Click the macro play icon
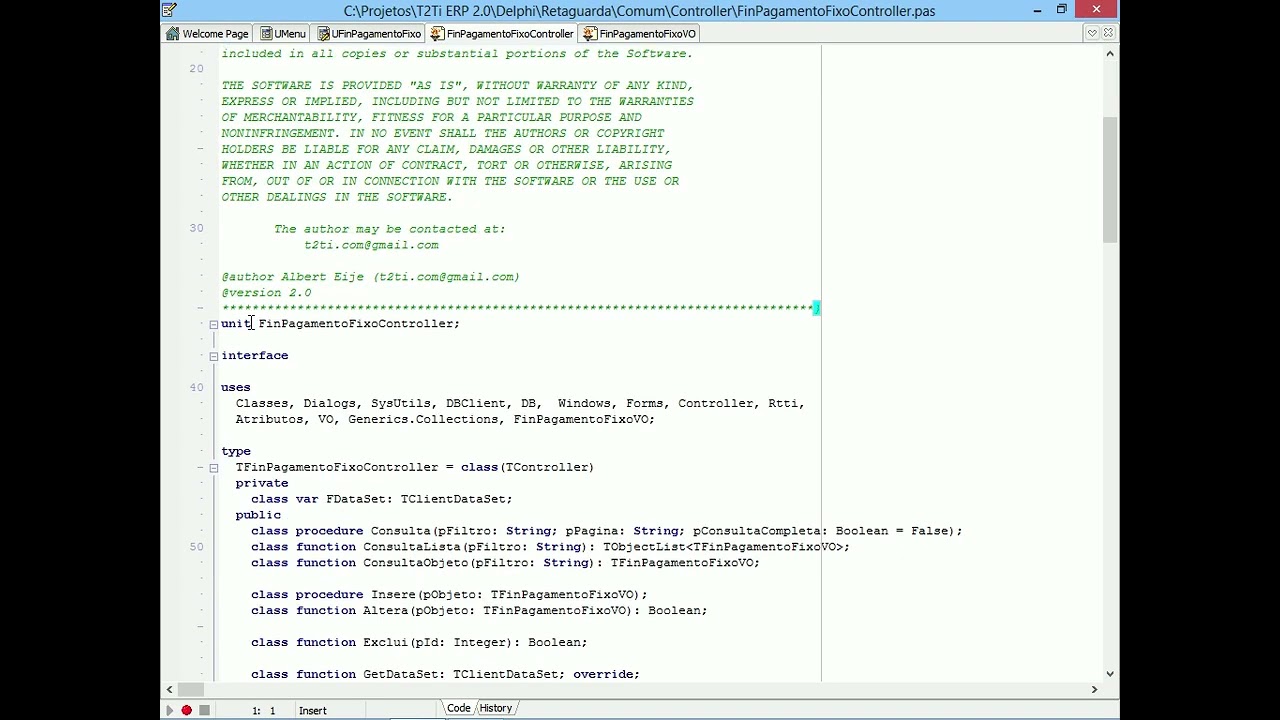This screenshot has width=1280, height=720. coord(169,710)
